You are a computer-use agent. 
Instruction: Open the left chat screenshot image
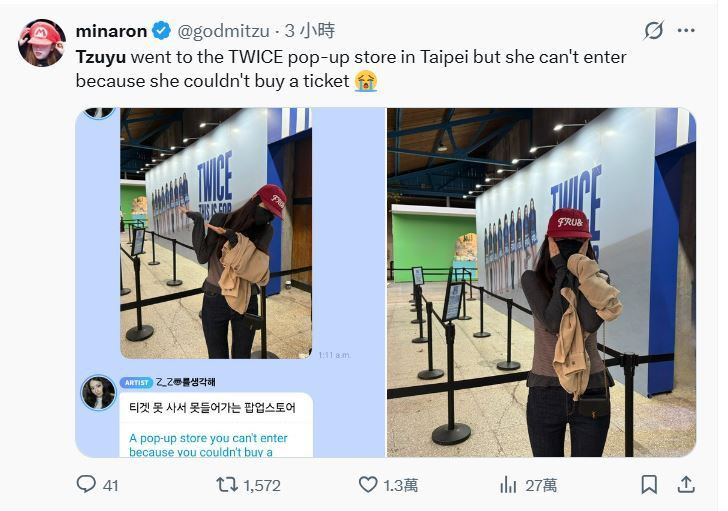pyautogui.click(x=230, y=282)
